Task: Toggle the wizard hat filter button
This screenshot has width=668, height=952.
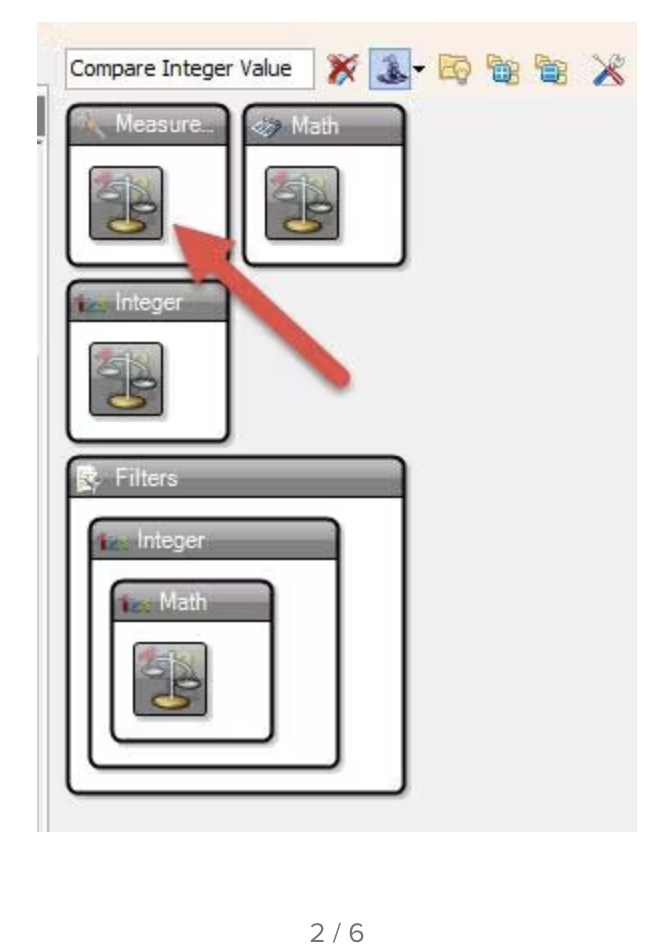Action: click(x=390, y=69)
